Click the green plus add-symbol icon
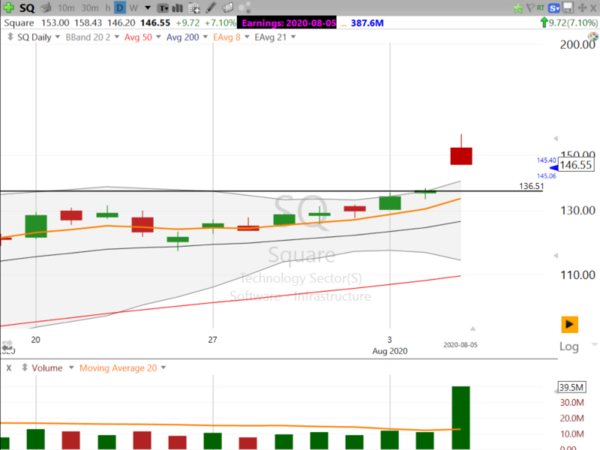The width and height of the screenshot is (600, 450). (x=9, y=7)
